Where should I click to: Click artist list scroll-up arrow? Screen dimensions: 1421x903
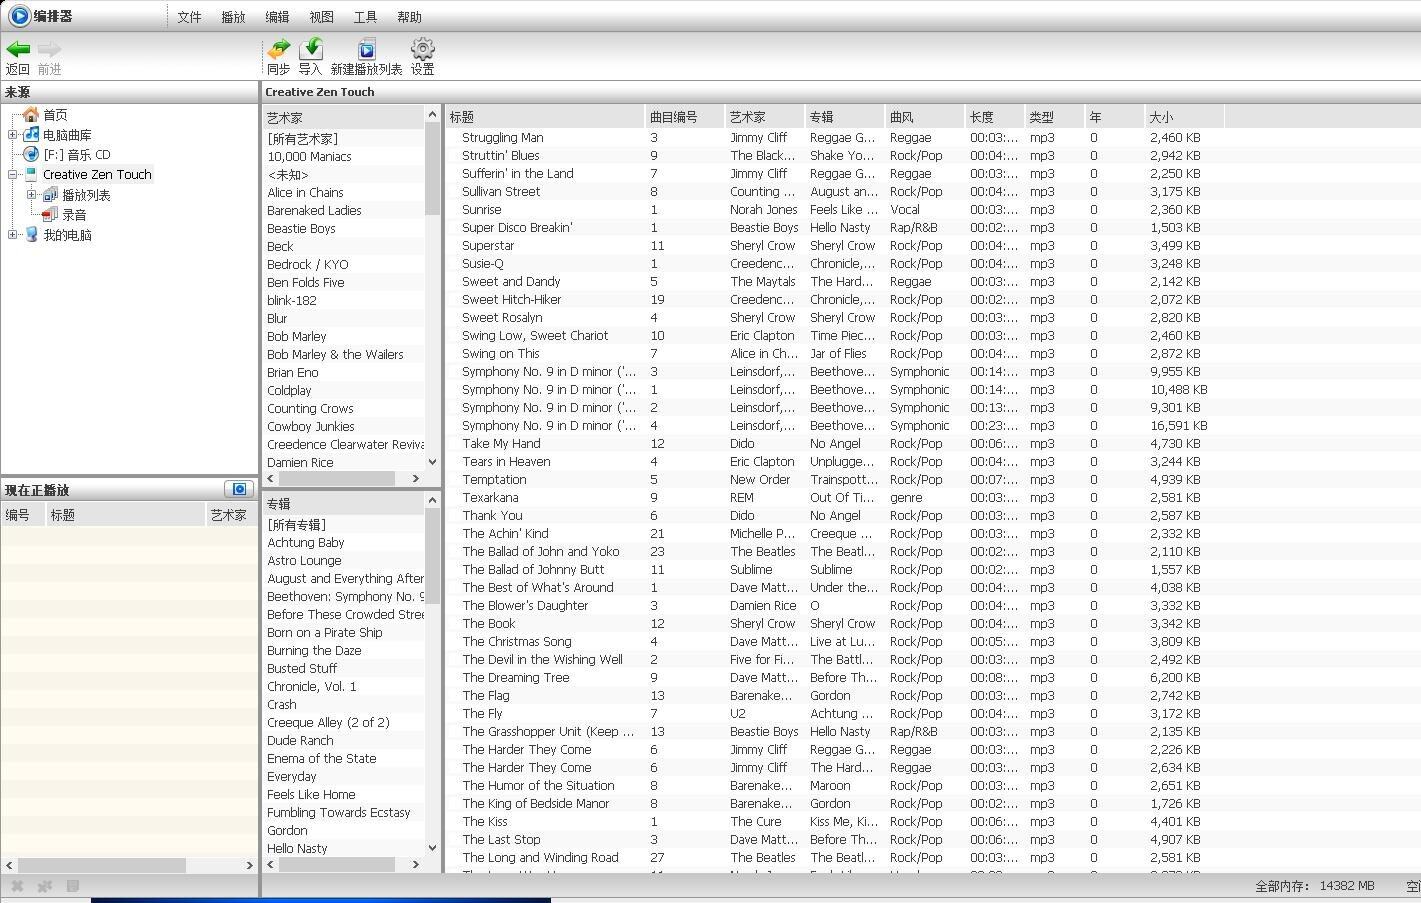pos(433,115)
